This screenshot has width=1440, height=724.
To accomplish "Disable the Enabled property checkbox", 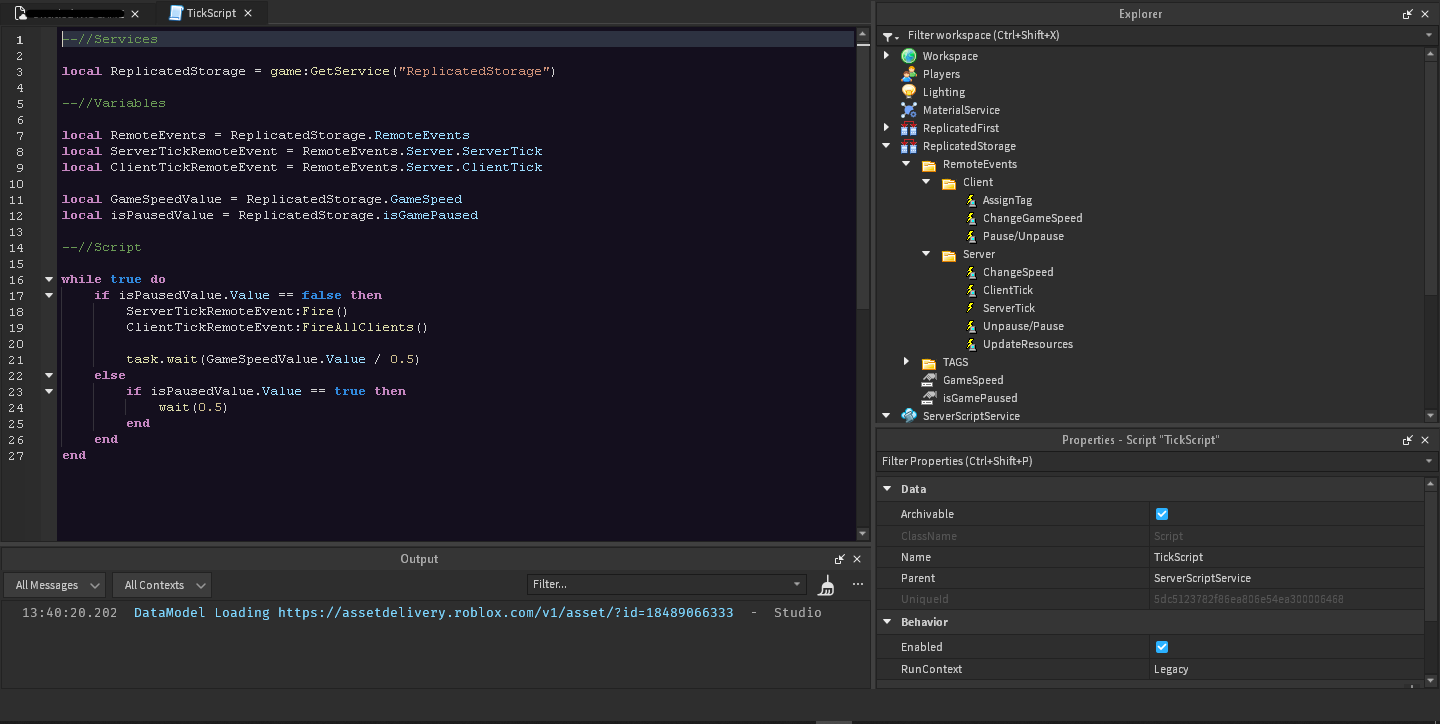I will click(x=1161, y=647).
